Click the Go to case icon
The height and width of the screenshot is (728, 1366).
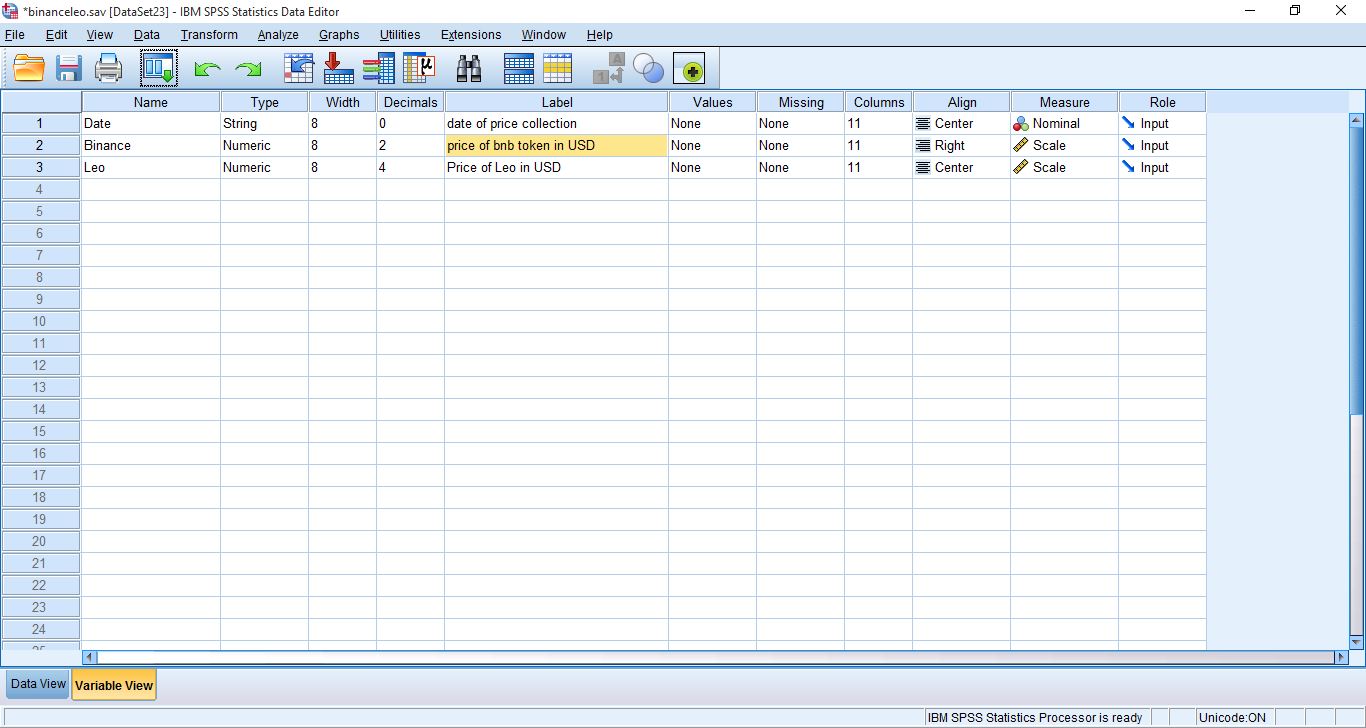point(299,68)
